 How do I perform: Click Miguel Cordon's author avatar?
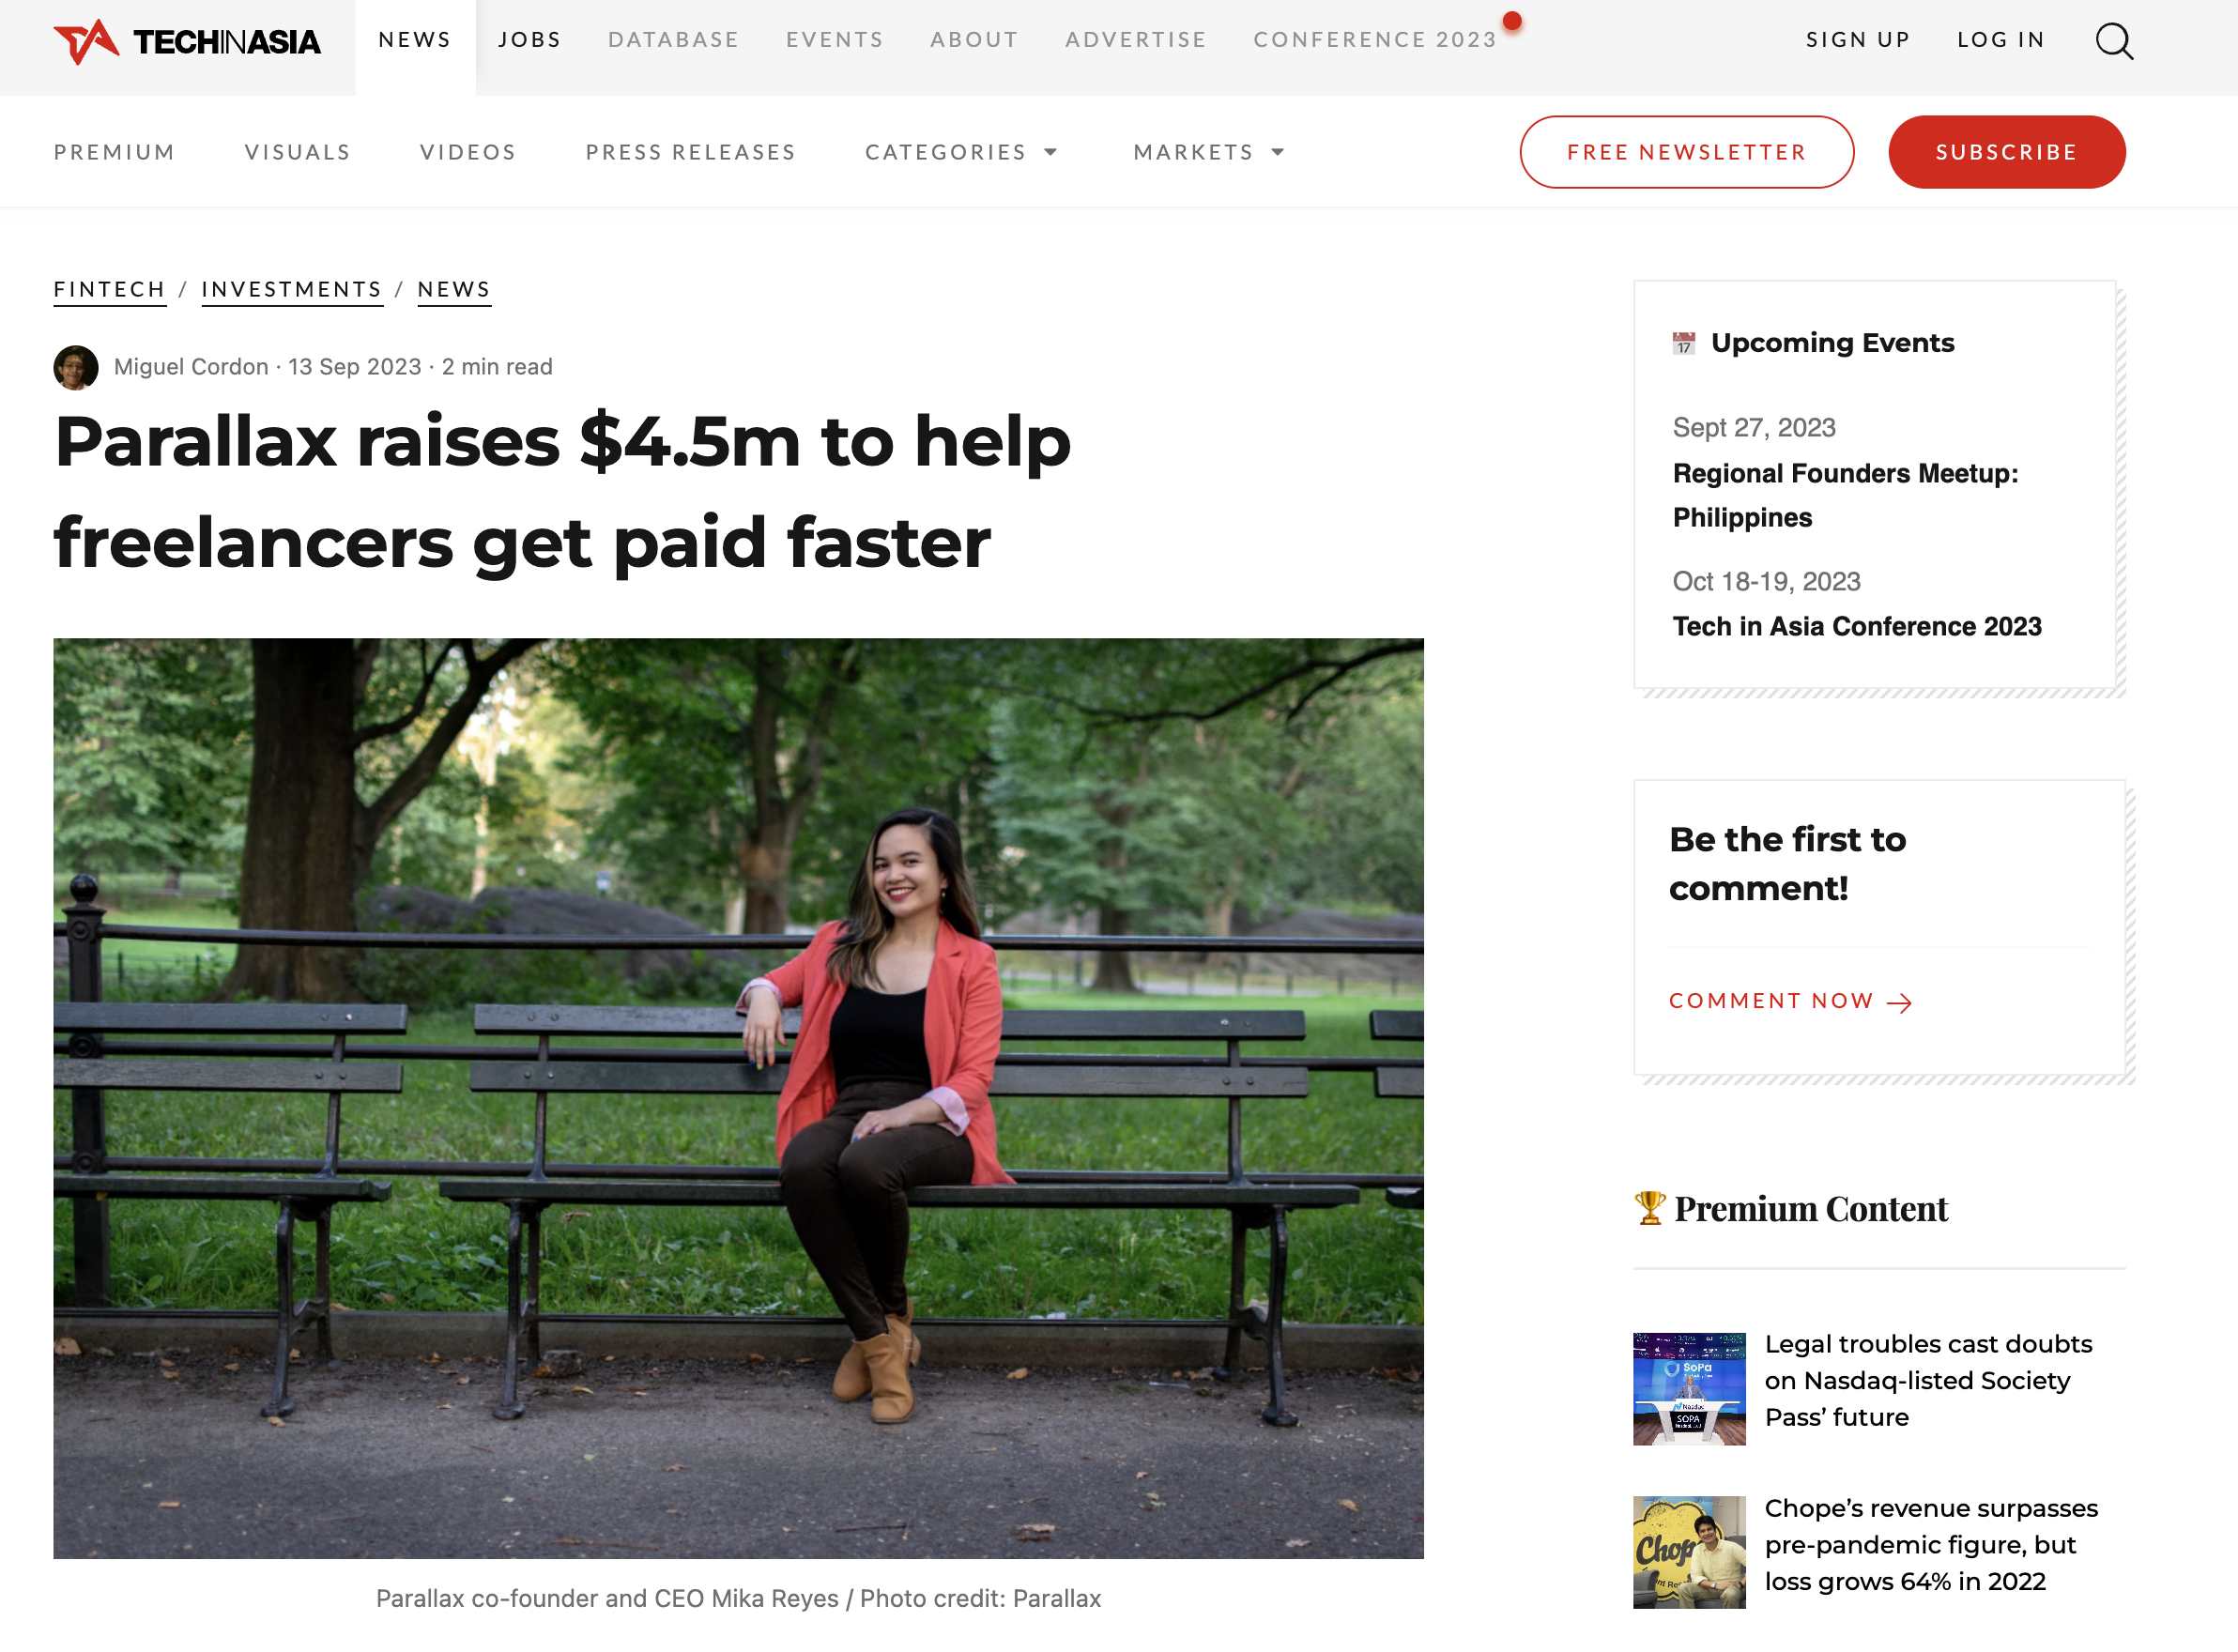coord(76,367)
